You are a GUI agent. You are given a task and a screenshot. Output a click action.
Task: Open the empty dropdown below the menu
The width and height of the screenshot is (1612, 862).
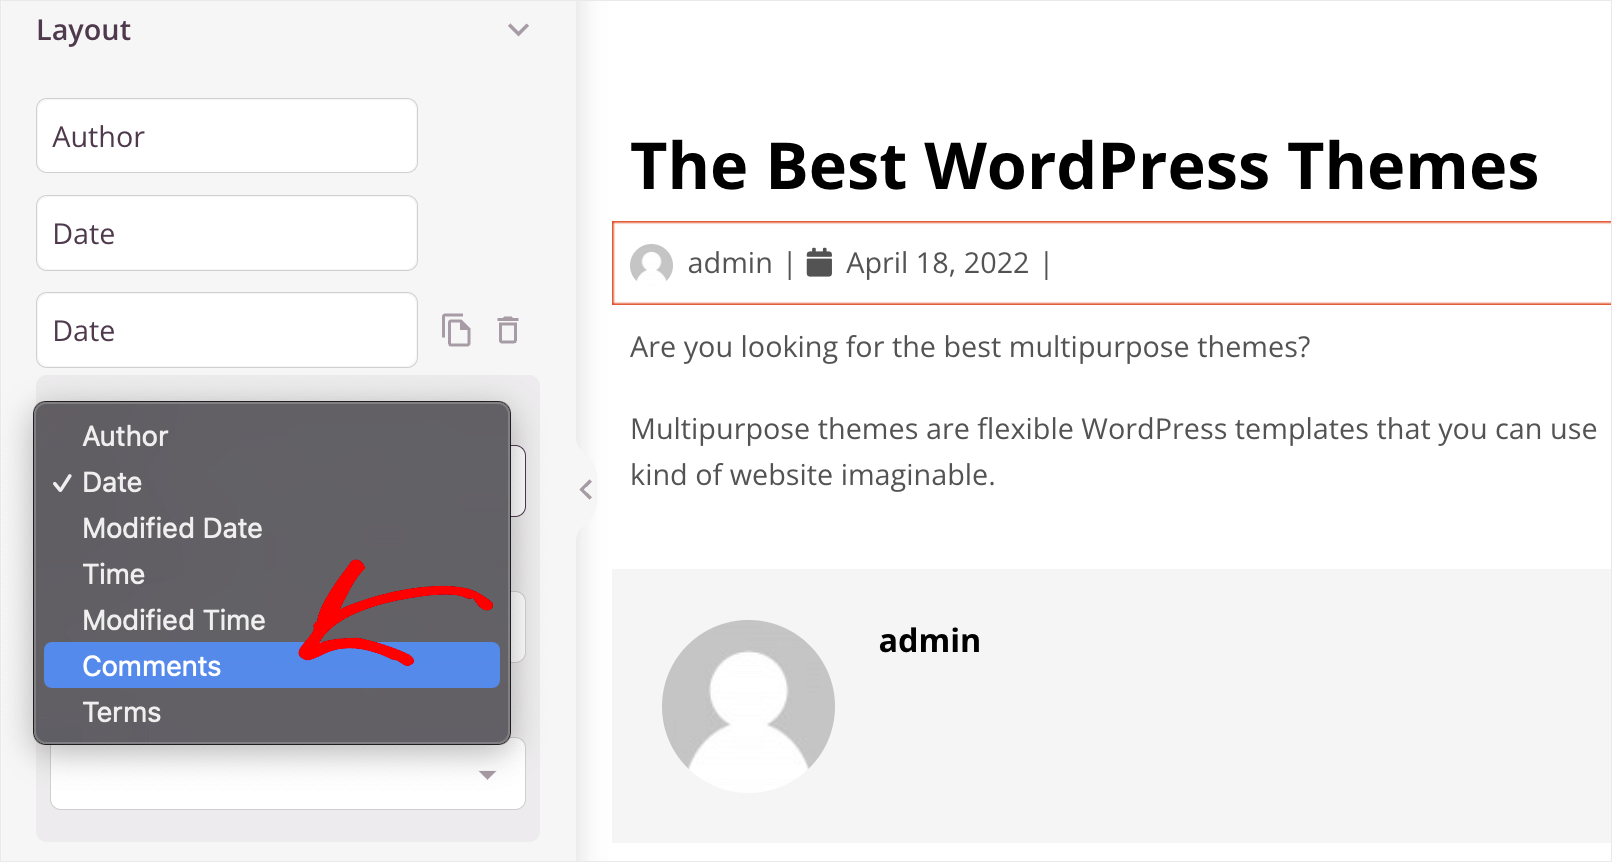(x=288, y=774)
